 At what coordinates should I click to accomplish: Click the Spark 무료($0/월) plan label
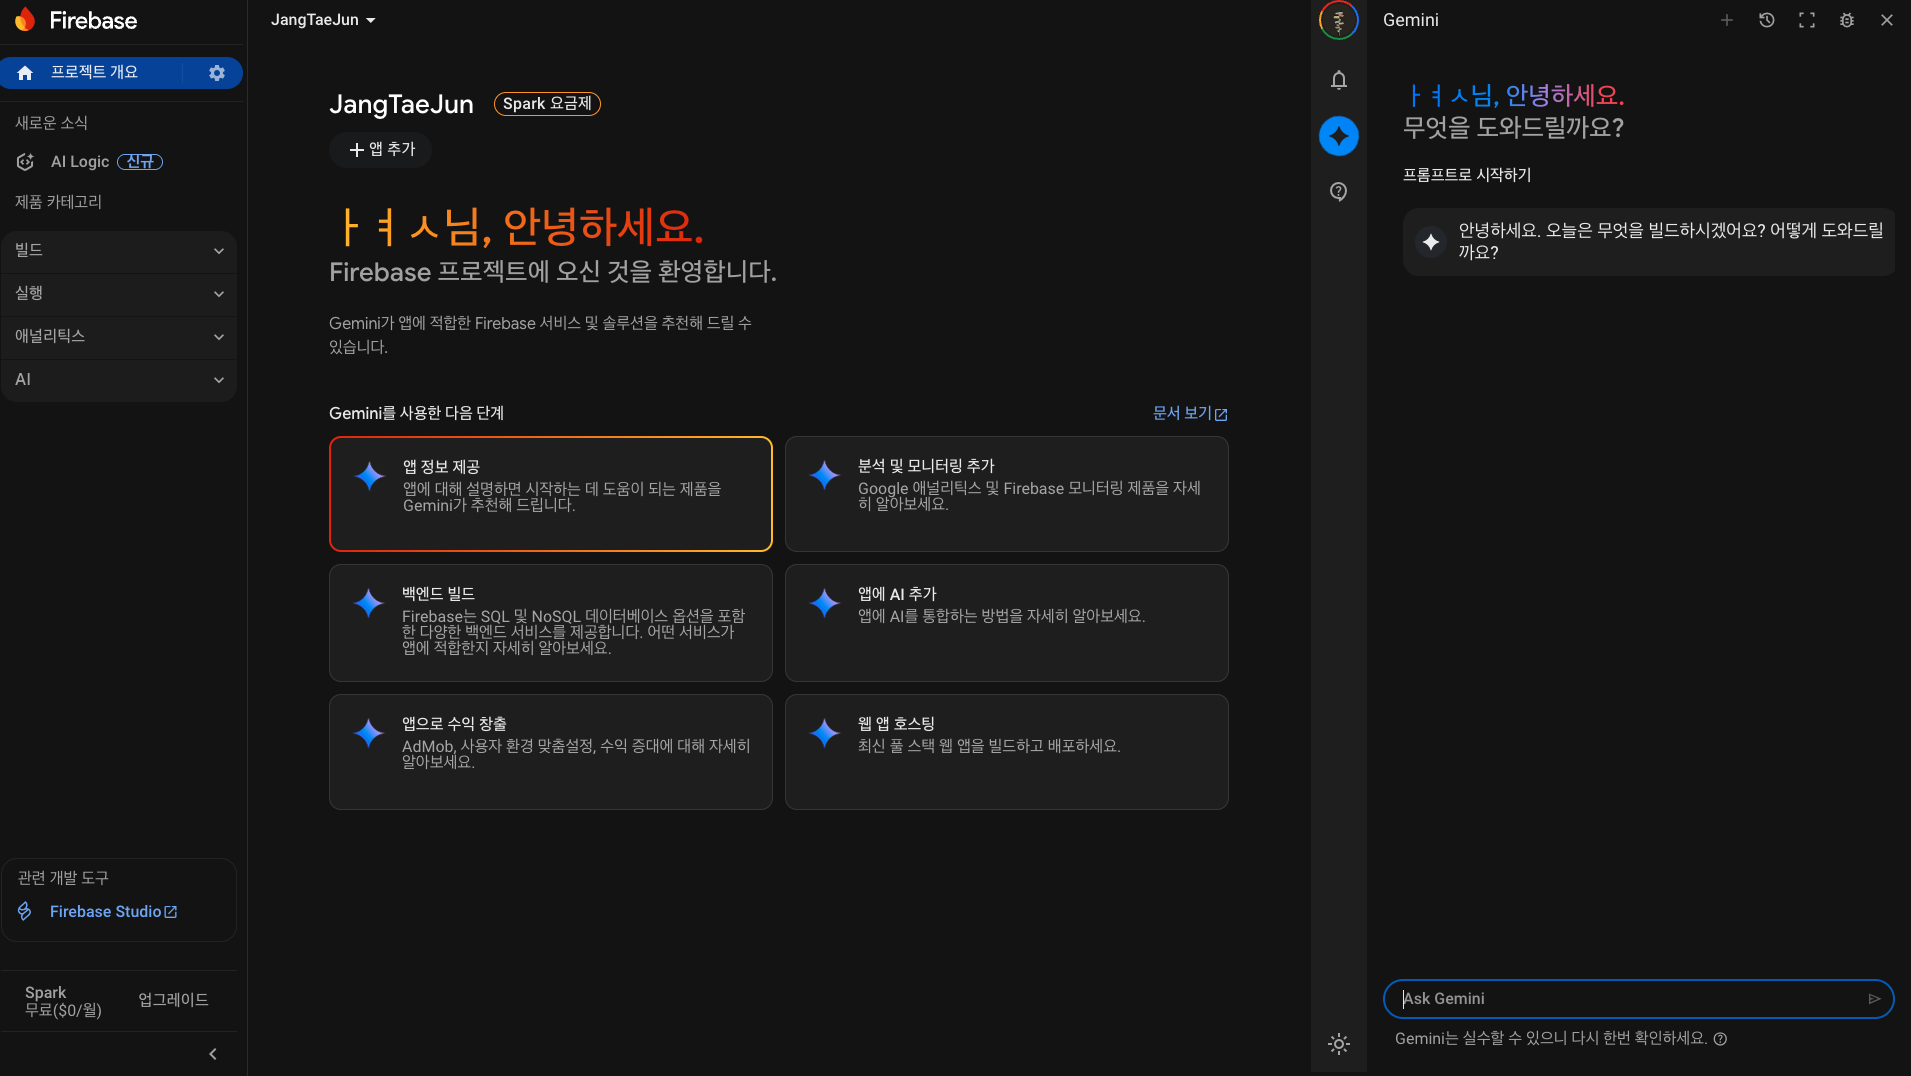pos(63,1002)
